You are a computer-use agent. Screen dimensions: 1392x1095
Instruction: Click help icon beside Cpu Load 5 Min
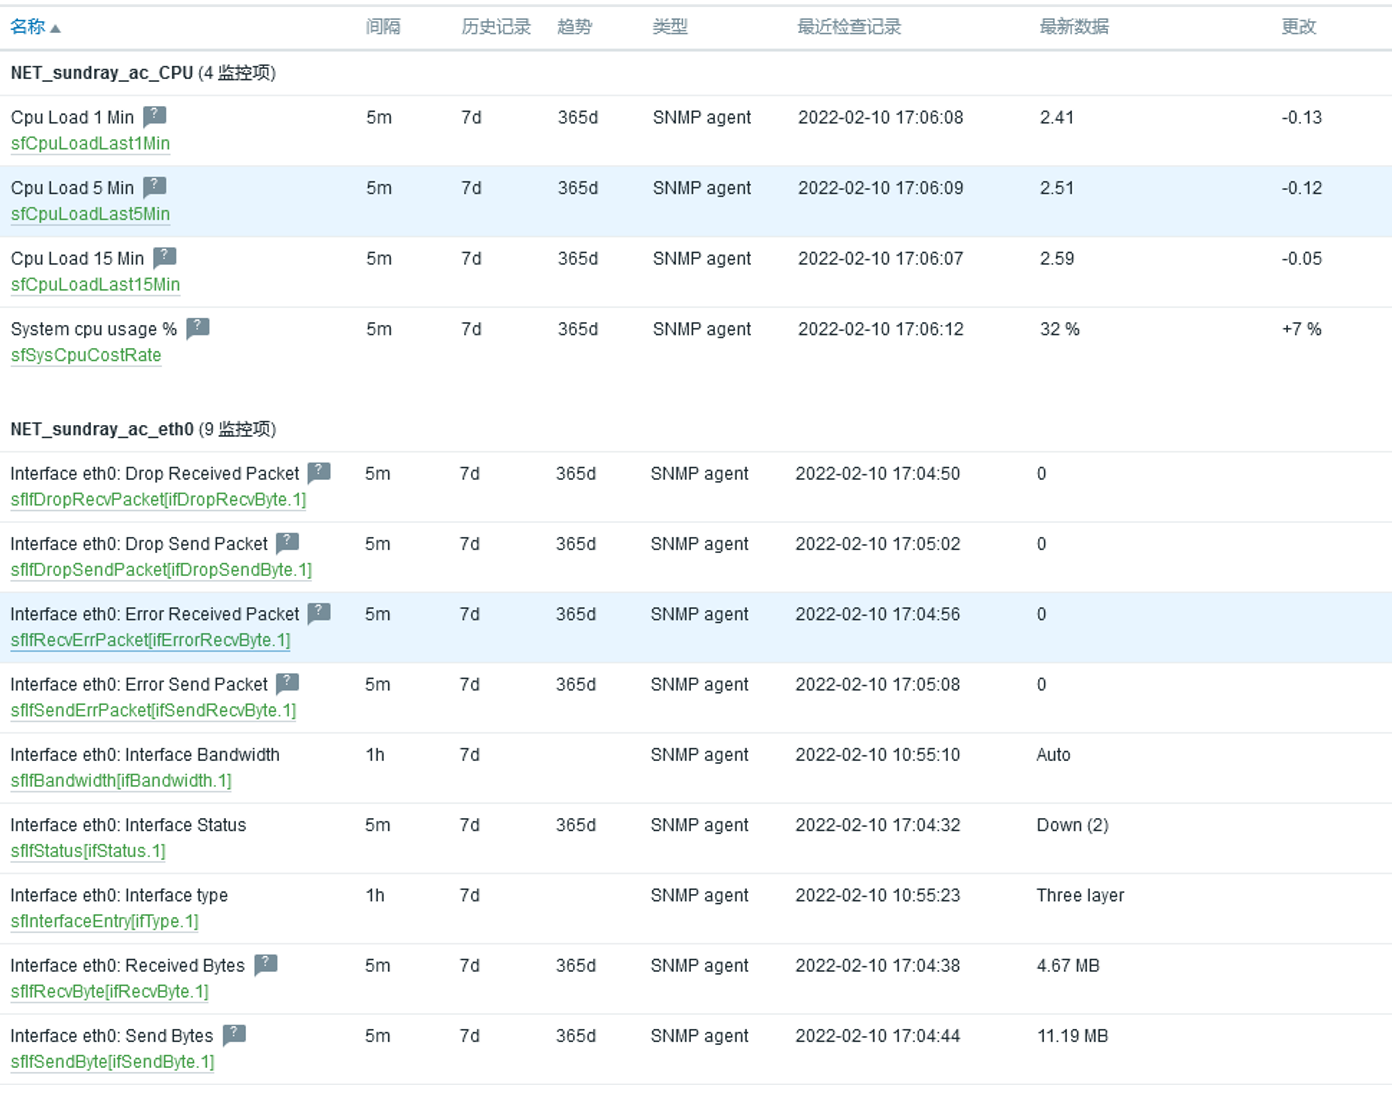pos(154,187)
